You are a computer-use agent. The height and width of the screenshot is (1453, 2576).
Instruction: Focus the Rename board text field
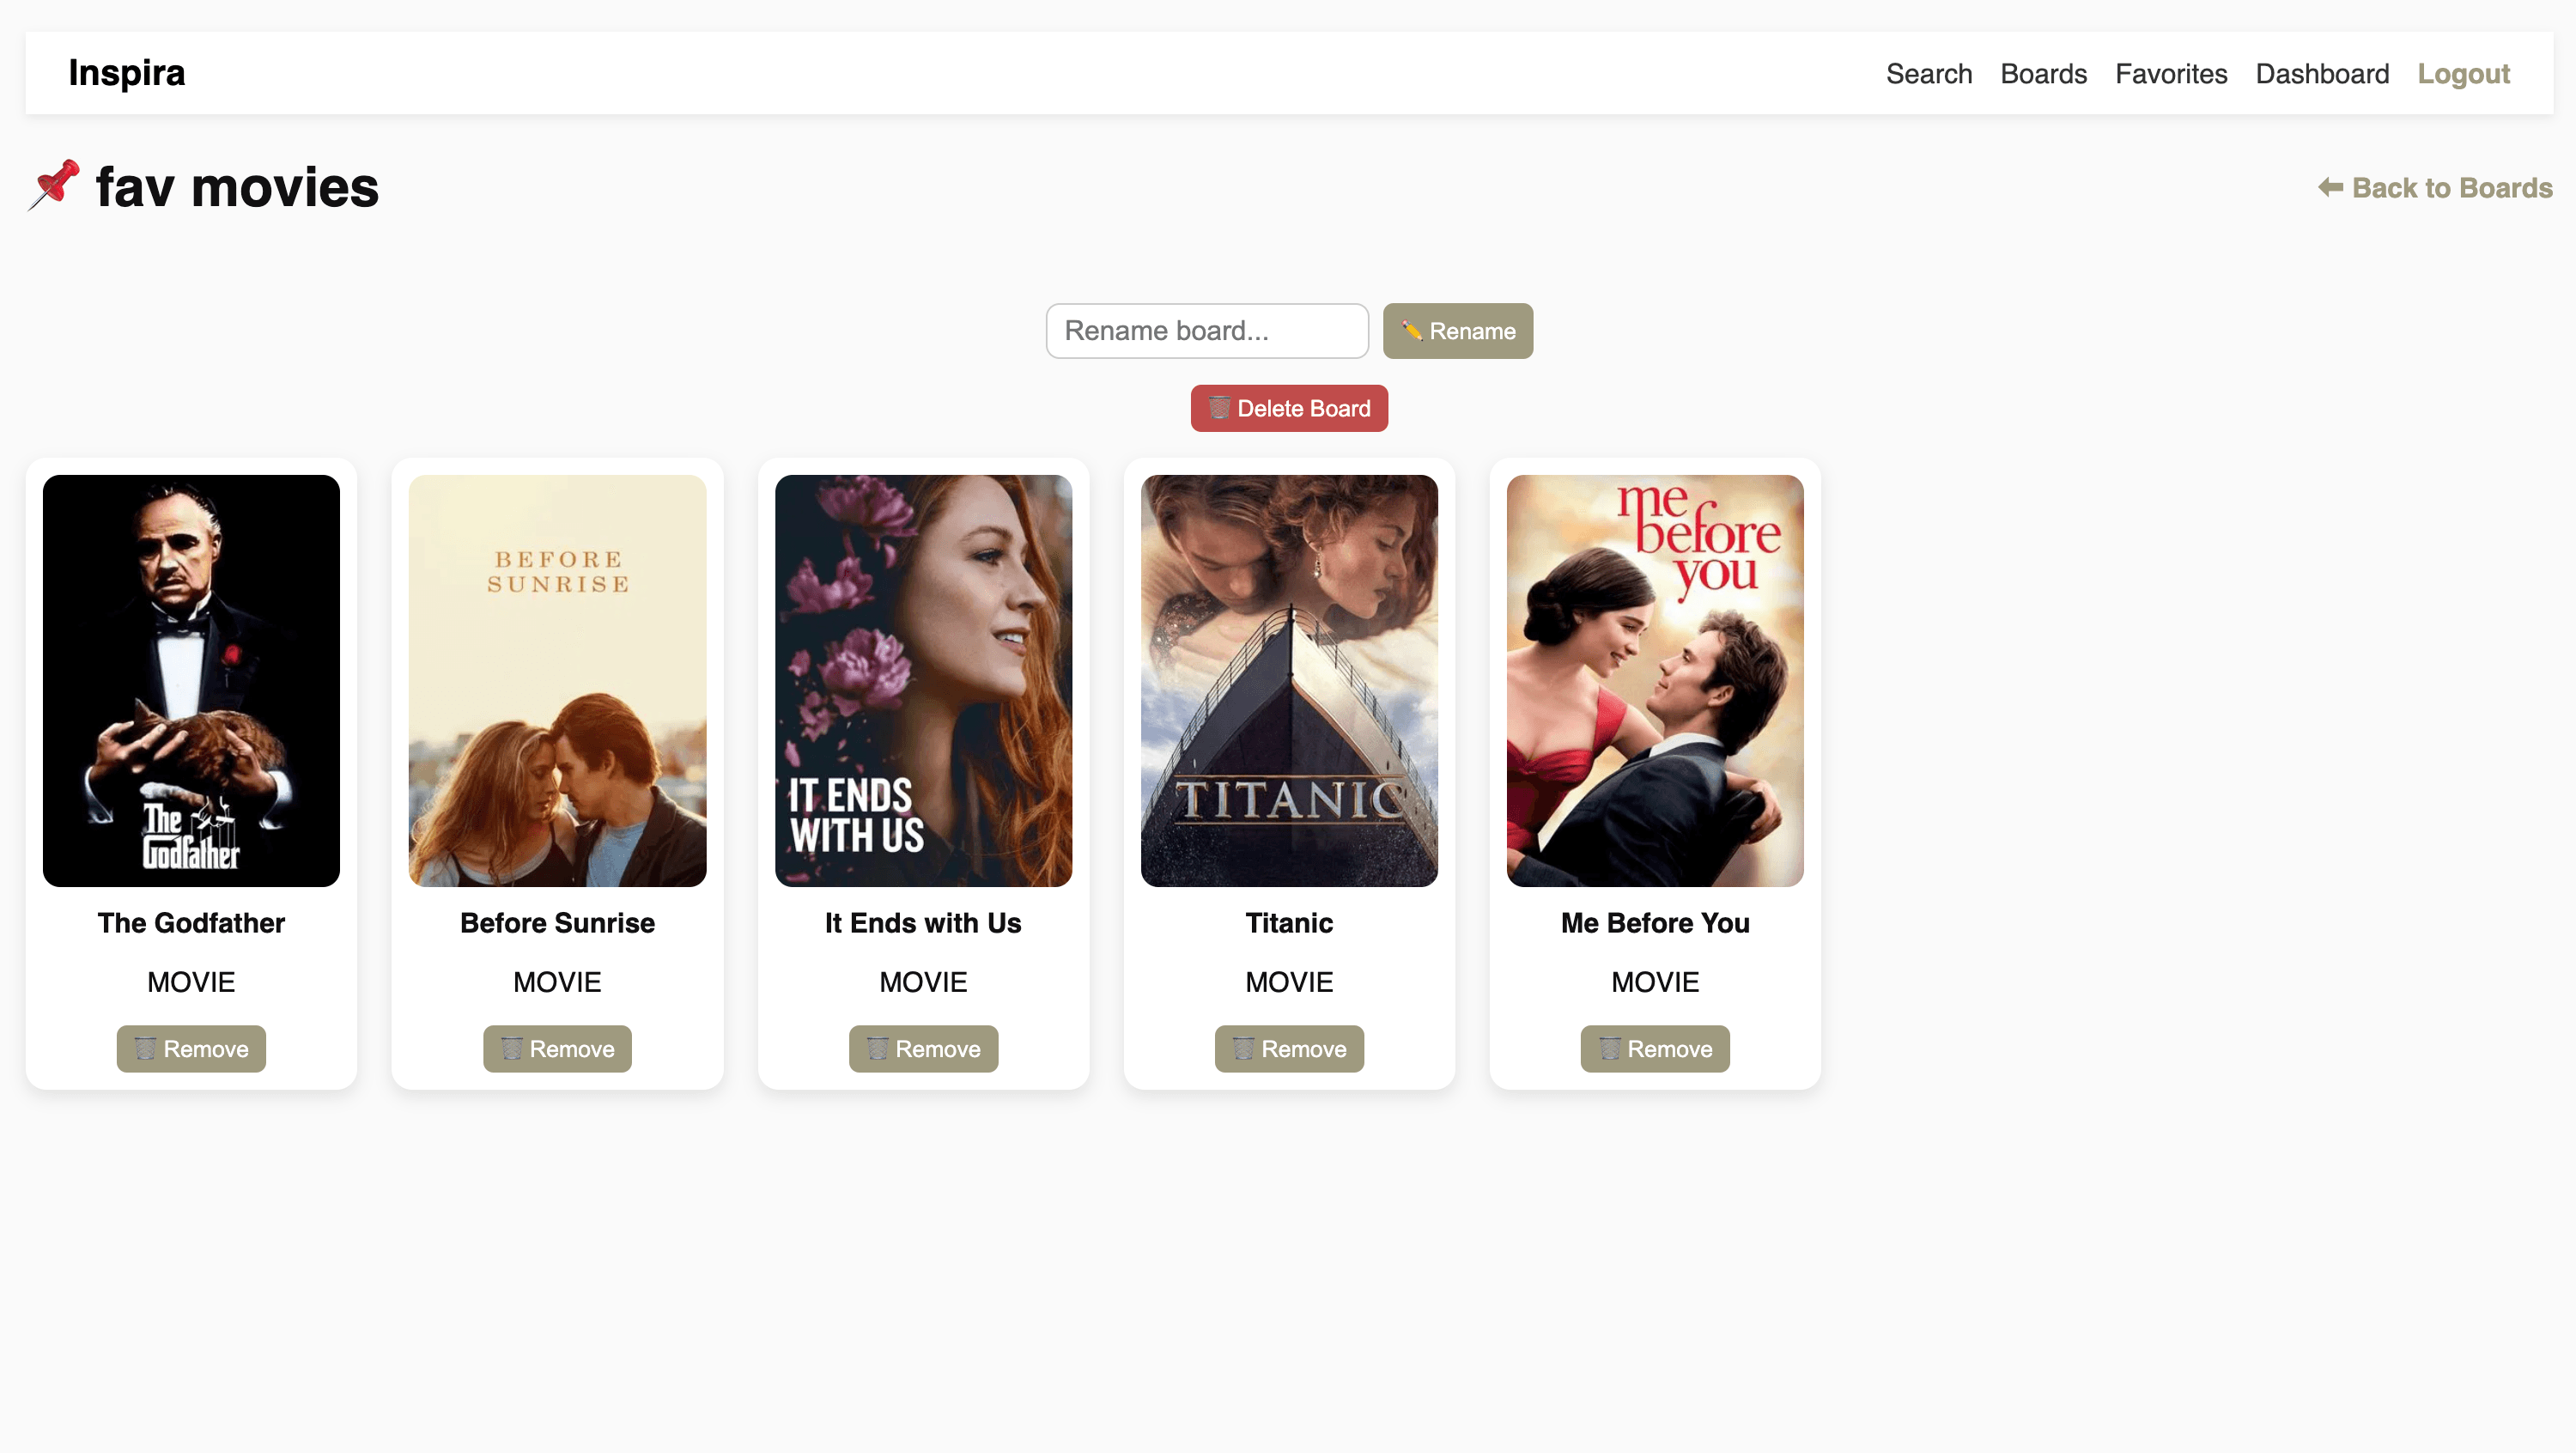pyautogui.click(x=1207, y=331)
